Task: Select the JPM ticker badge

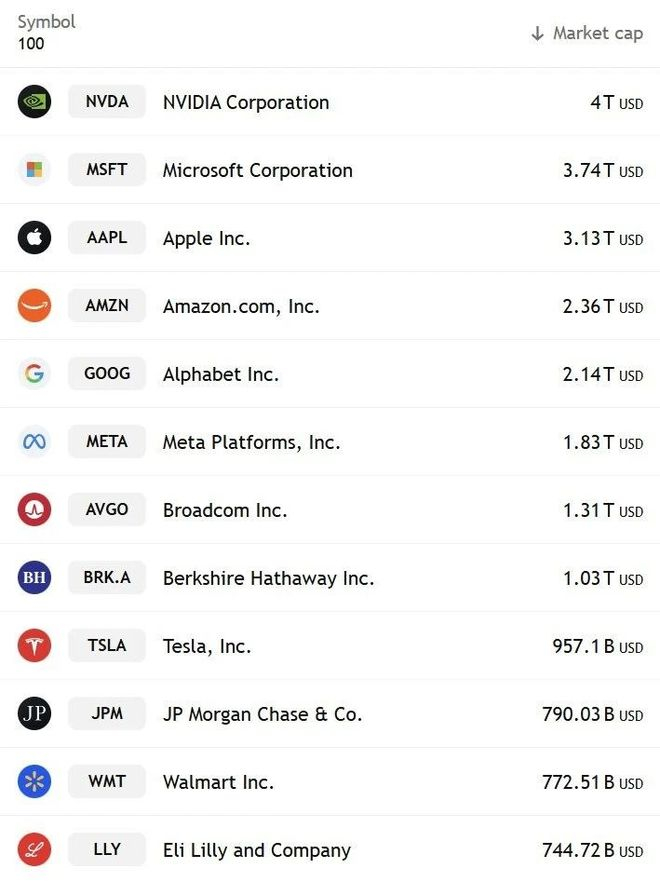Action: [x=107, y=714]
